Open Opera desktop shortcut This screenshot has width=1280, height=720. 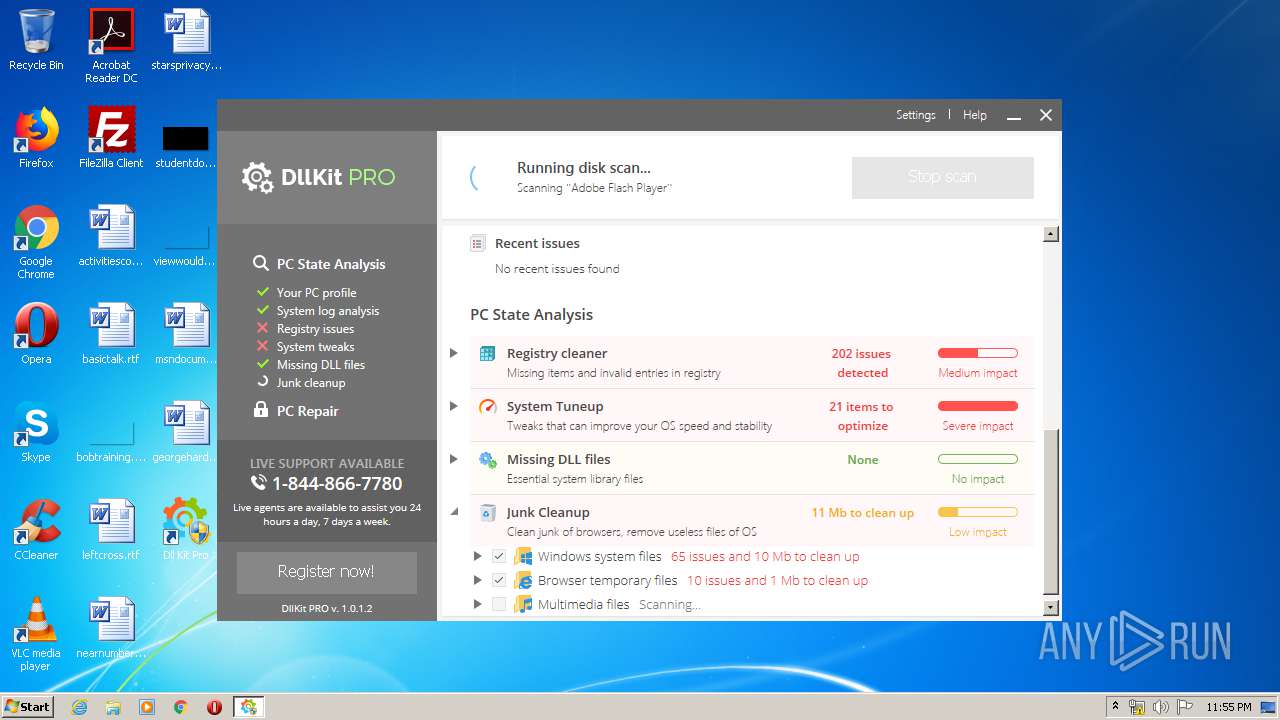point(36,334)
